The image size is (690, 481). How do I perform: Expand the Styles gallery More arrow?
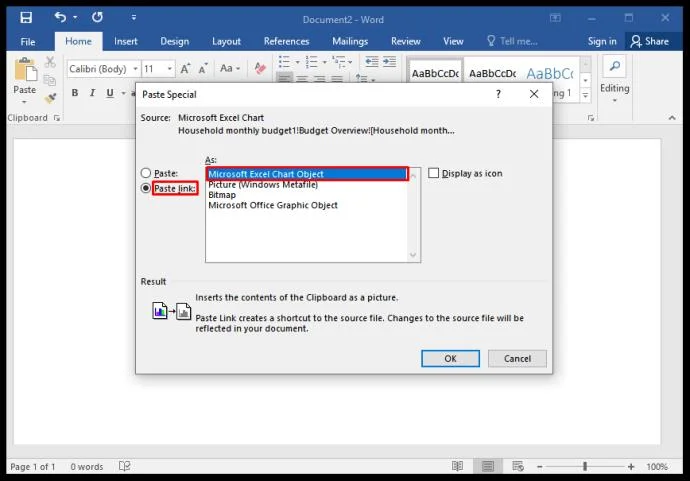585,95
